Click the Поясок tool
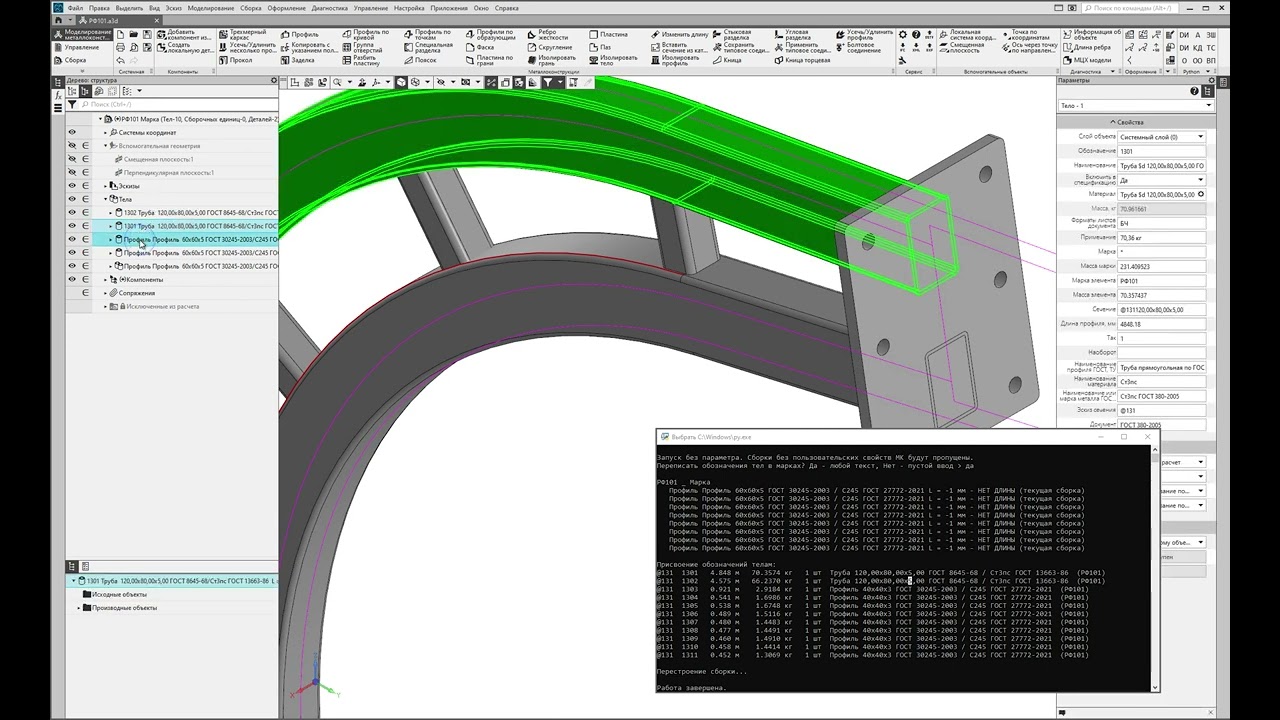The image size is (1280, 720). point(420,60)
